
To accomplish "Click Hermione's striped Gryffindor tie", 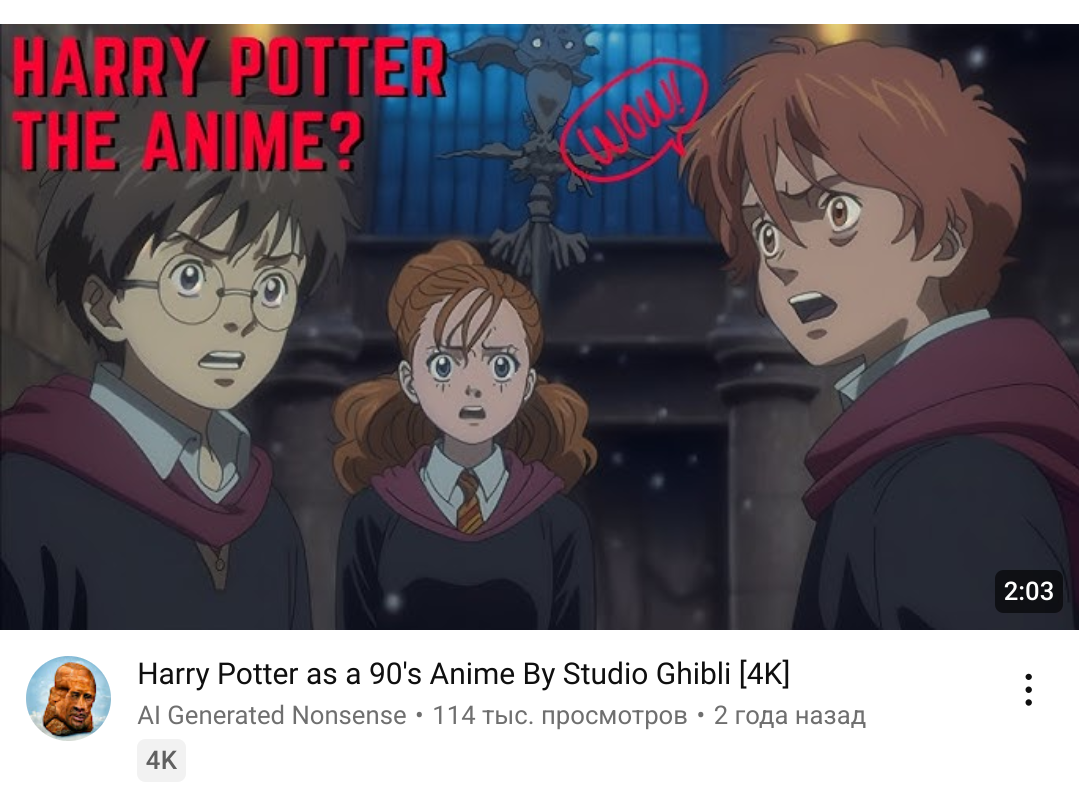I will 470,501.
